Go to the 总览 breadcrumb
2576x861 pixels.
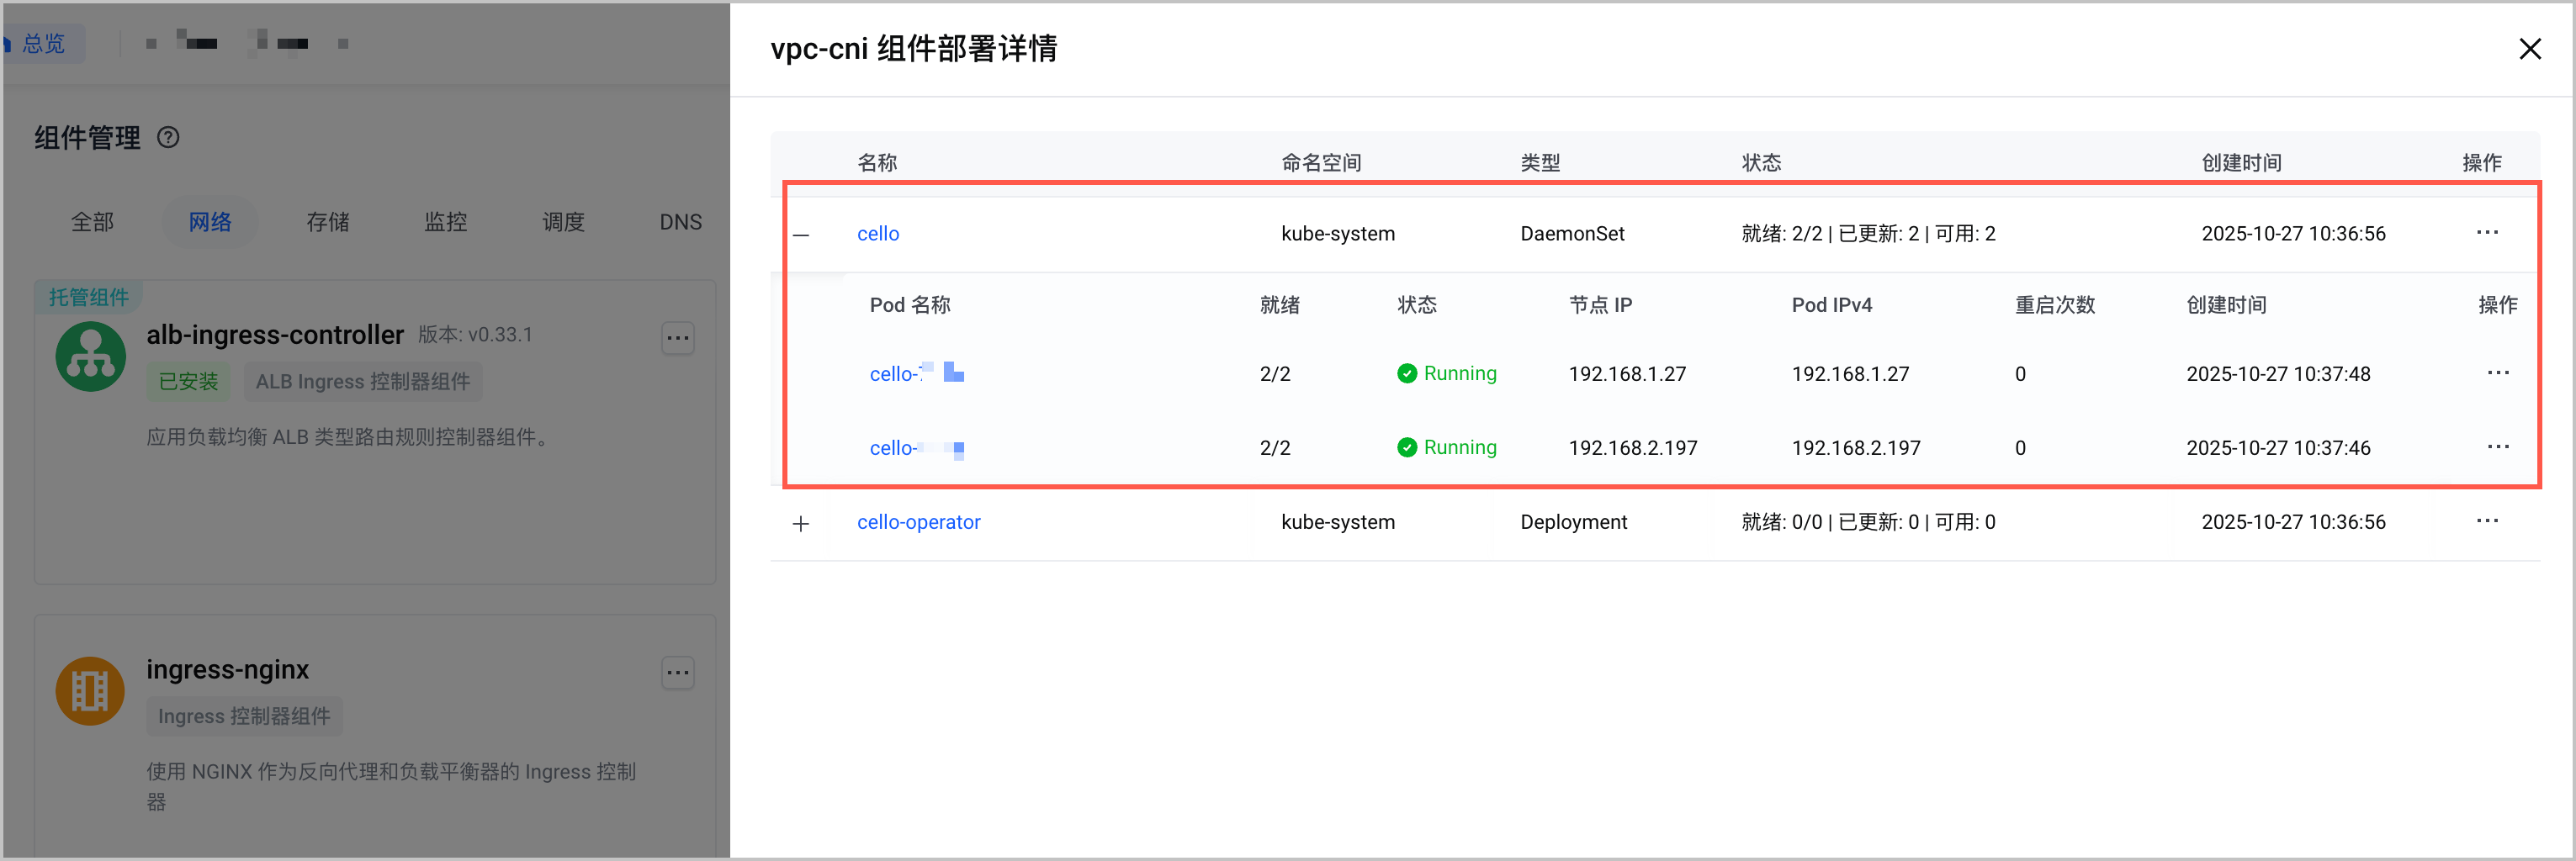42,44
